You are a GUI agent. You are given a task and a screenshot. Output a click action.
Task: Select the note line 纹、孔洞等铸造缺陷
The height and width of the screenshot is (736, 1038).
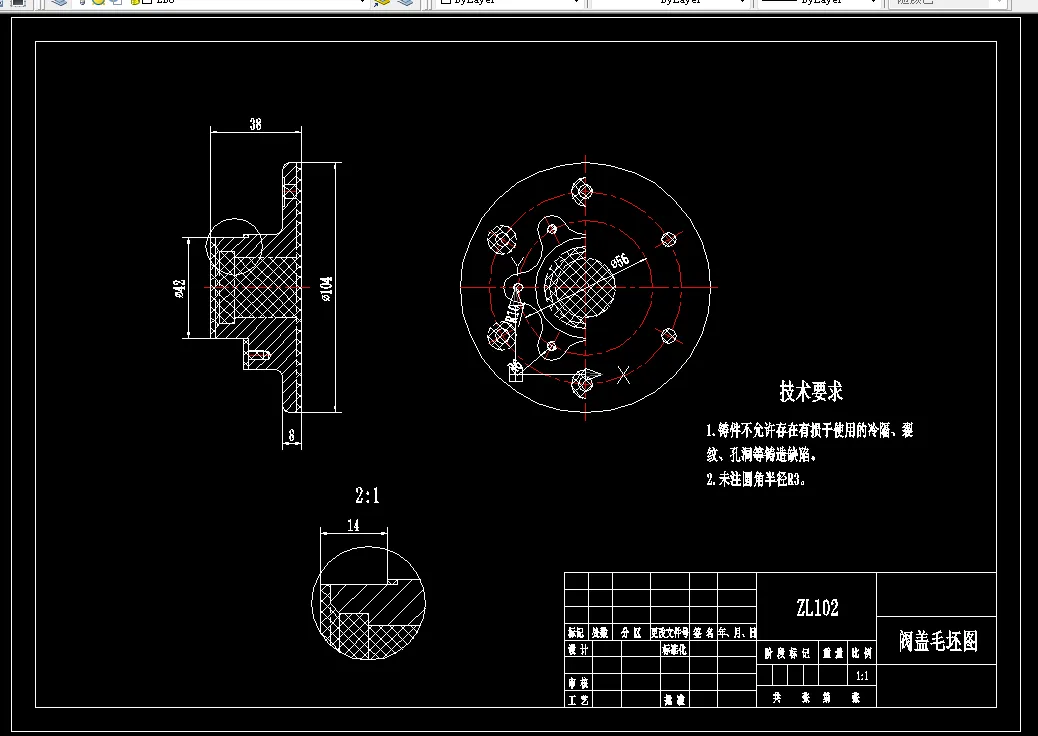pyautogui.click(x=761, y=455)
